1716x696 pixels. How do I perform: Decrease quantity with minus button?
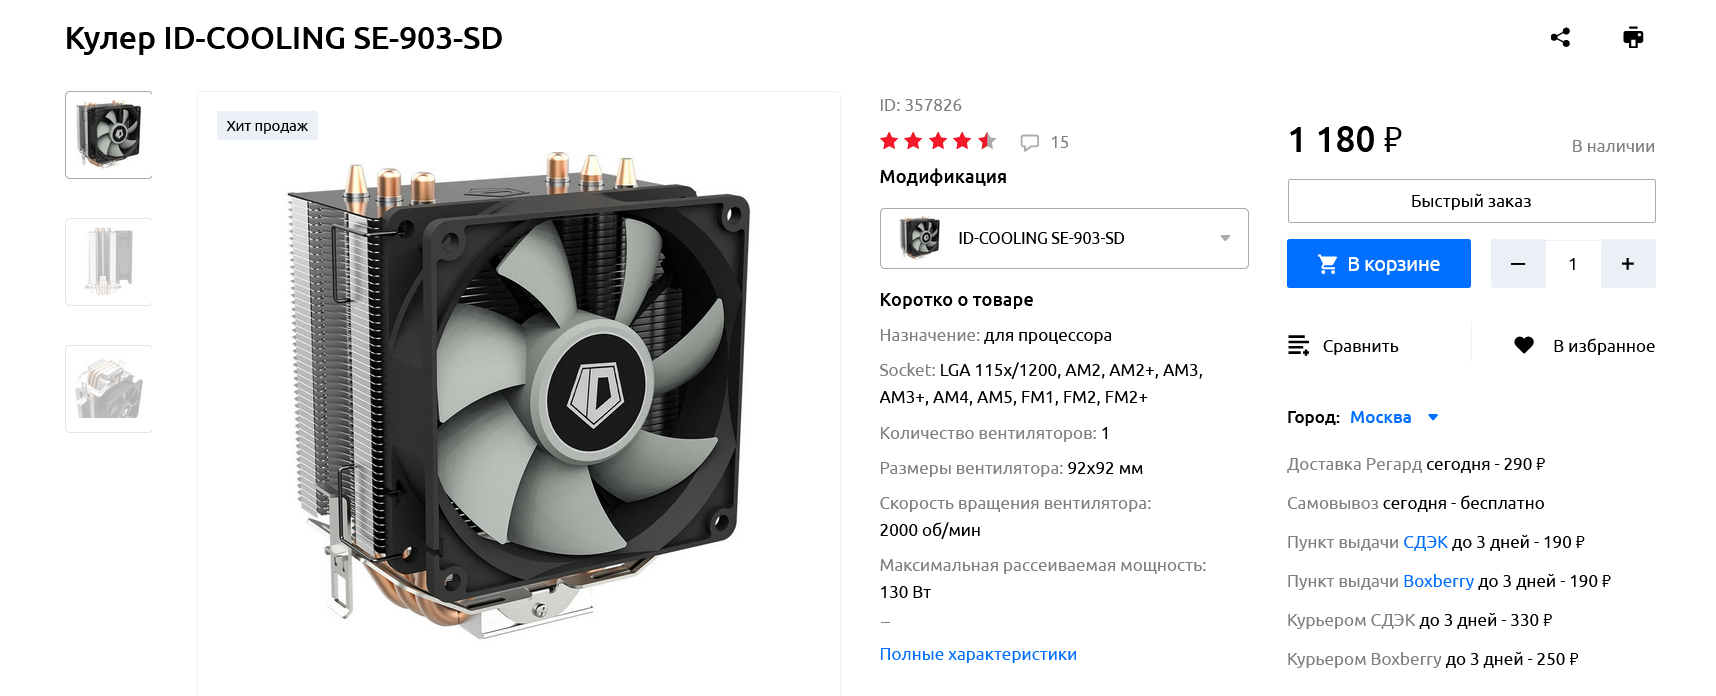pos(1518,264)
